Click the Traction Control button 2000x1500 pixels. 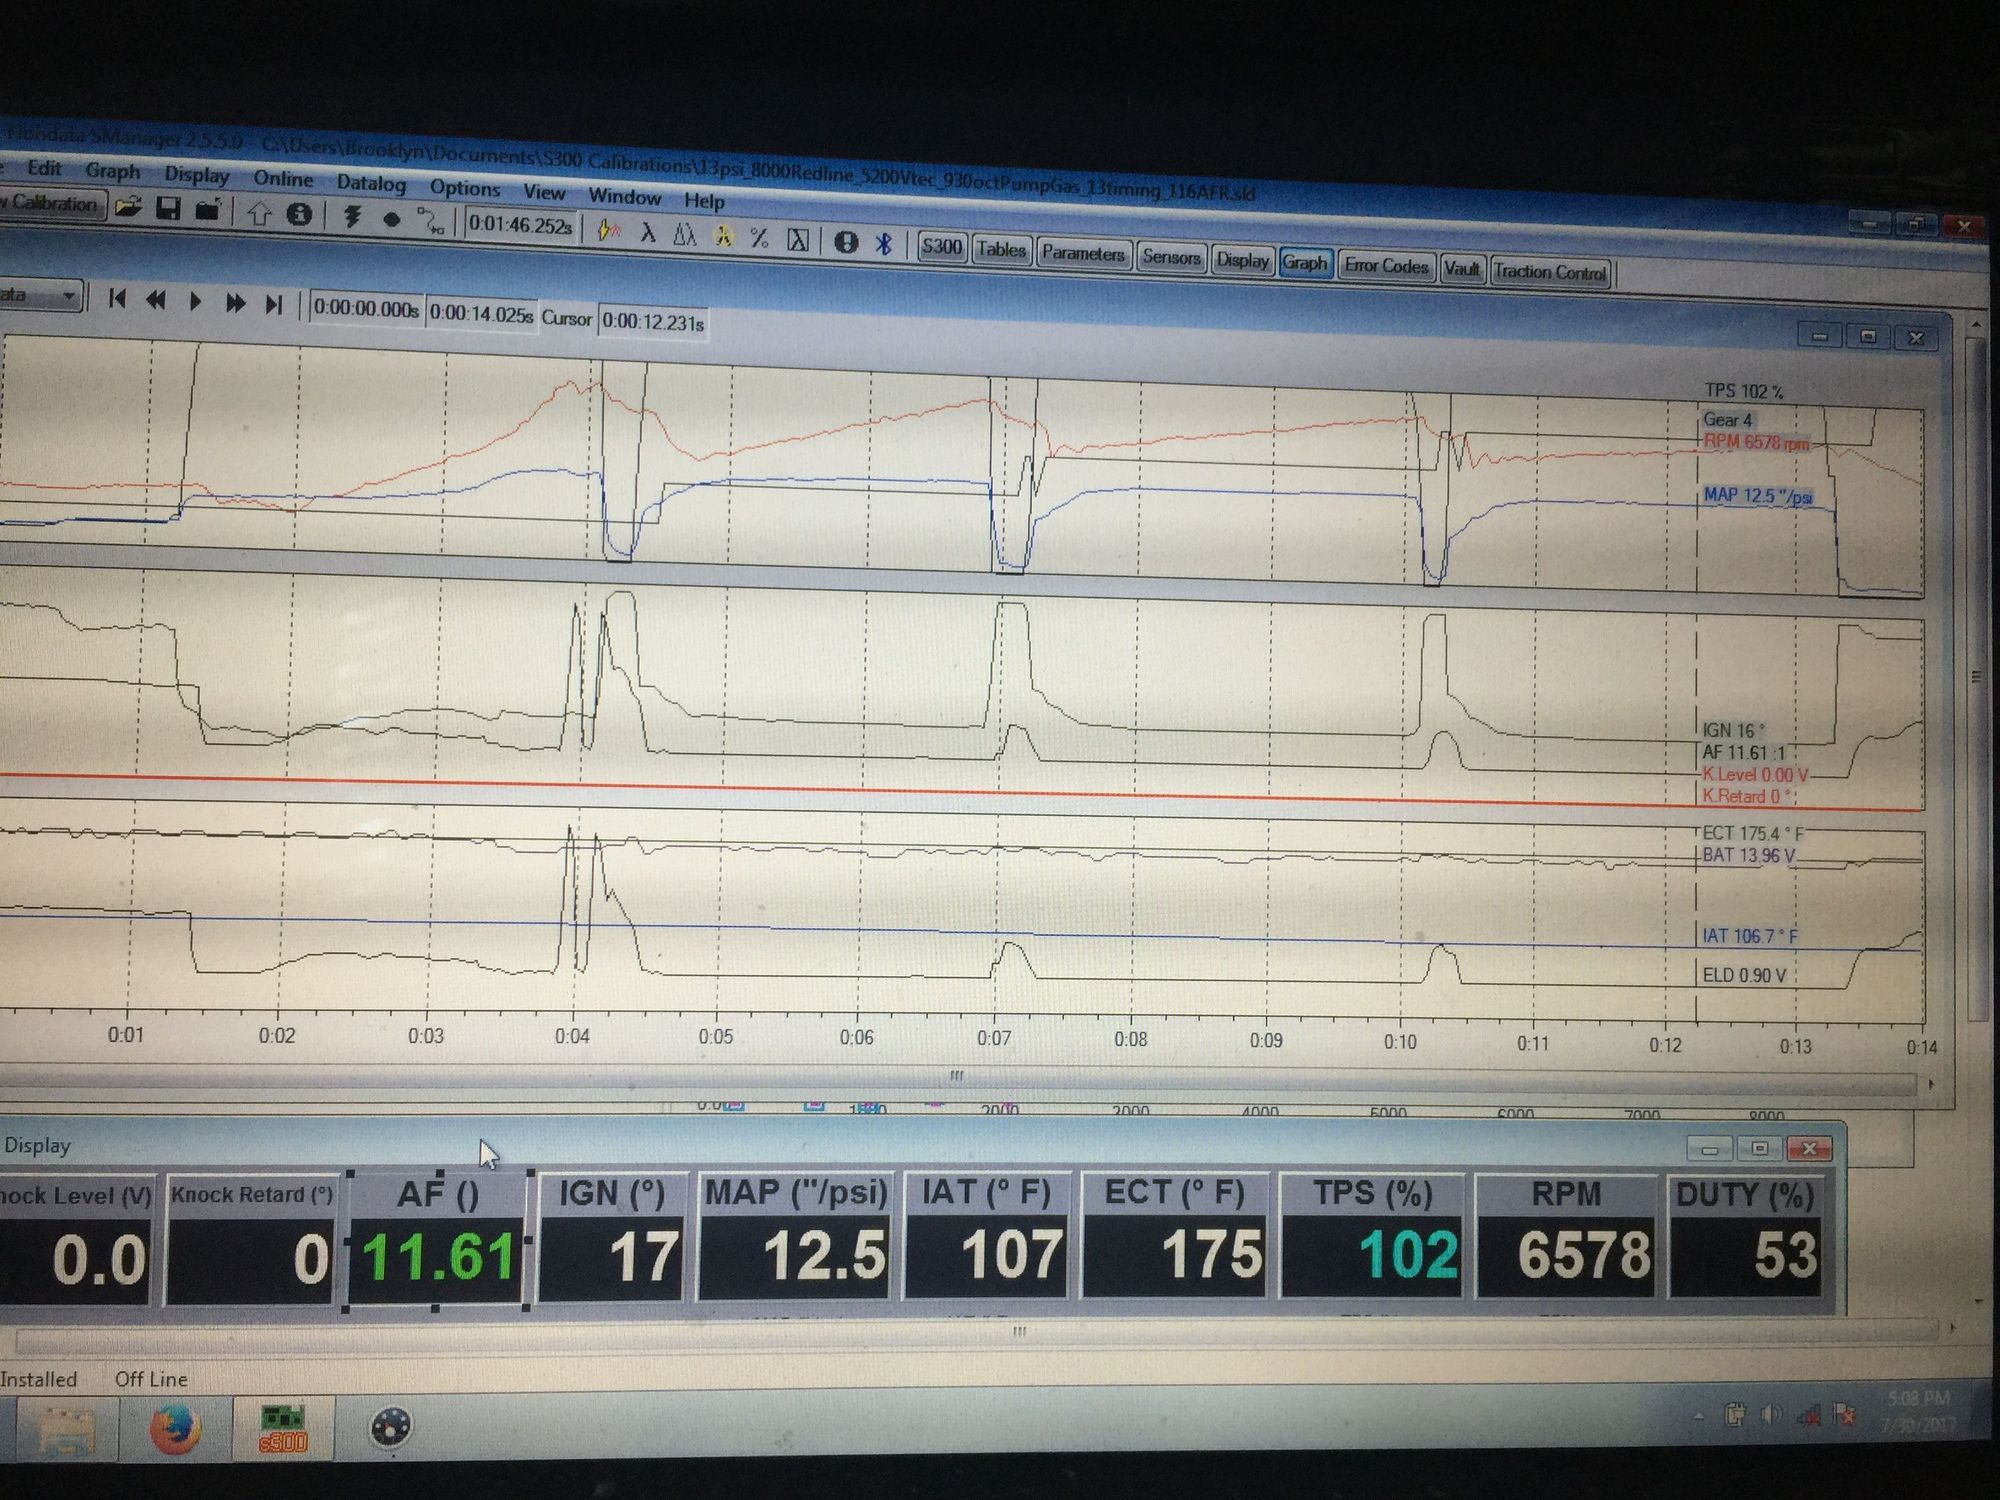point(1549,271)
